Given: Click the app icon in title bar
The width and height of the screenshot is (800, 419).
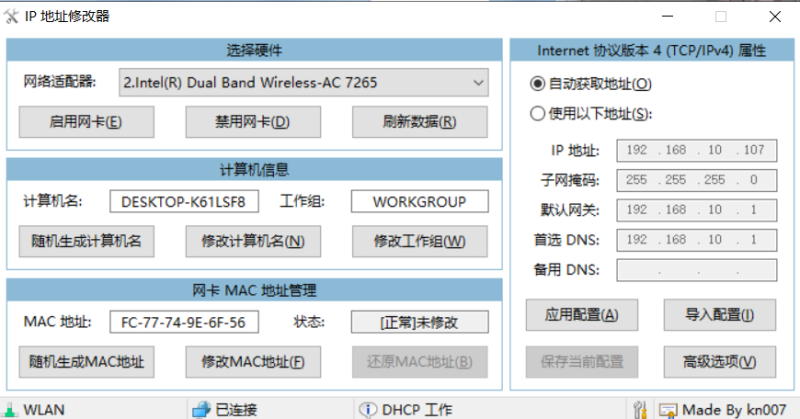Looking at the screenshot, I should (x=12, y=15).
